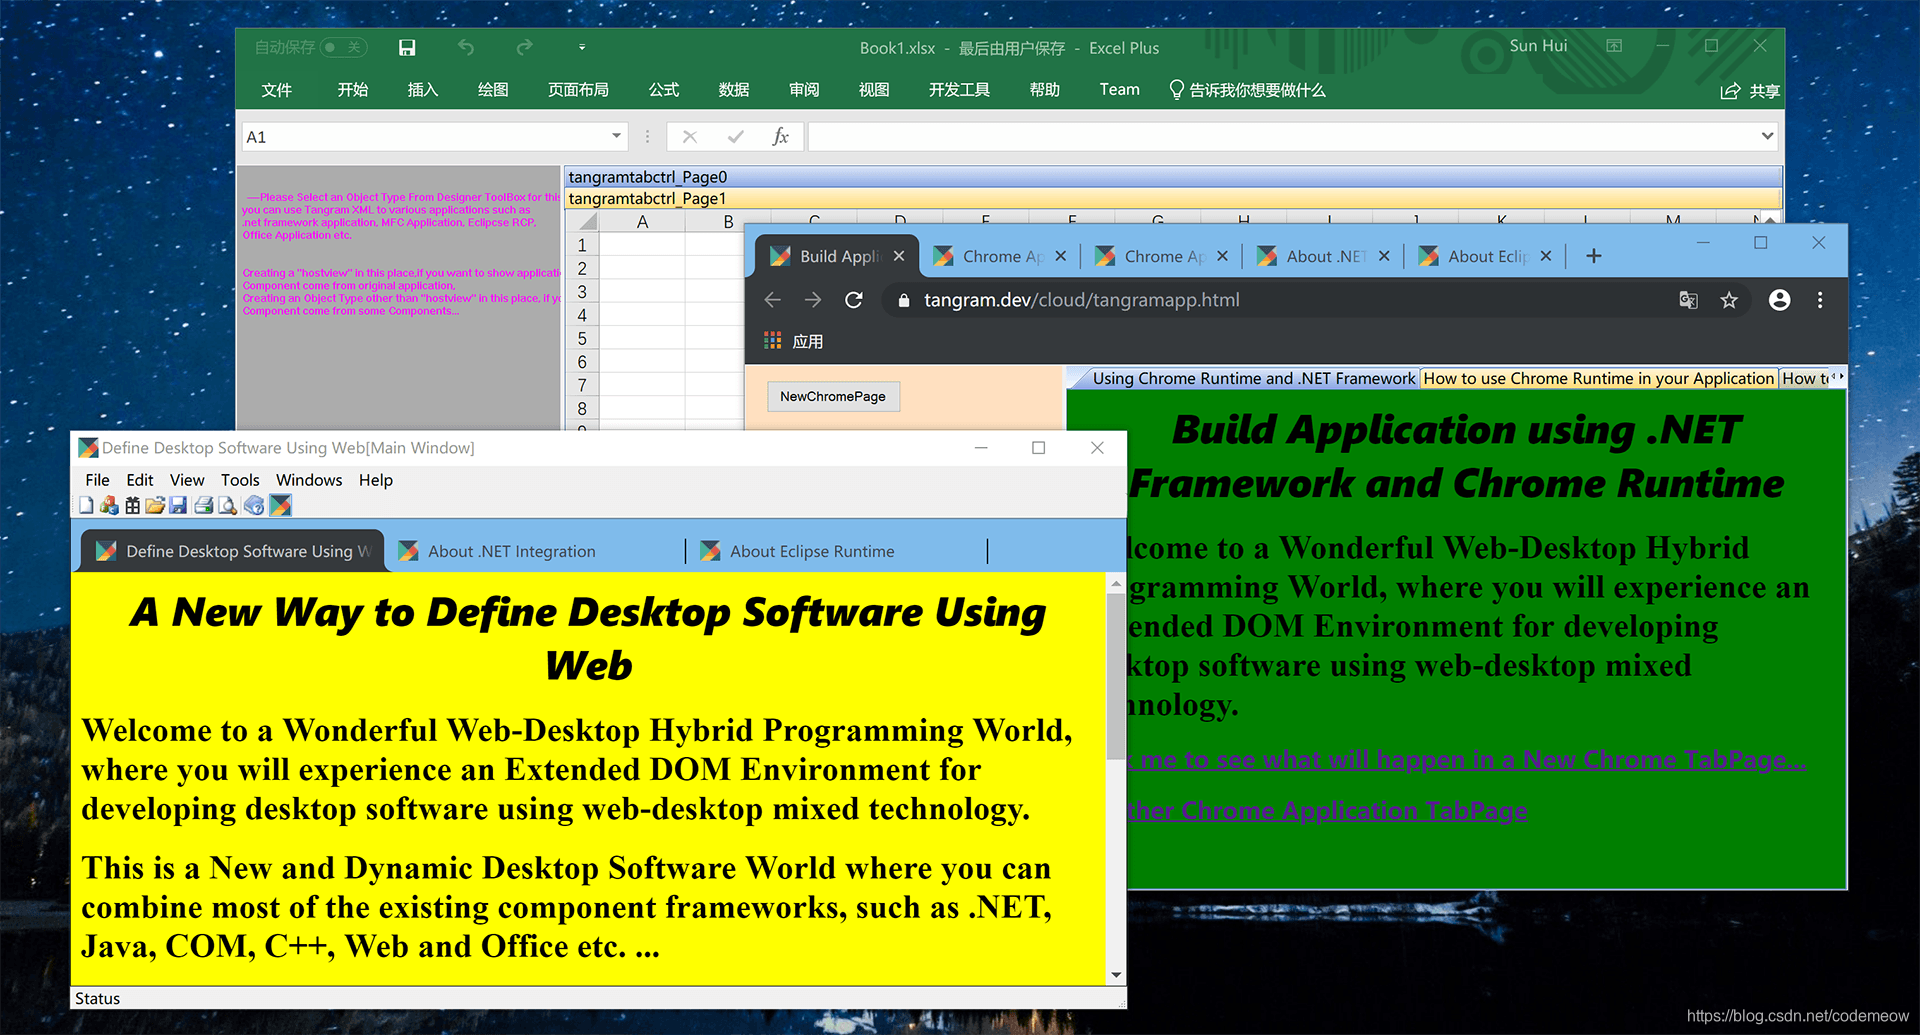Click the Chrome 应用 apps shortcut
Viewport: 1920px width, 1035px height.
(x=794, y=341)
